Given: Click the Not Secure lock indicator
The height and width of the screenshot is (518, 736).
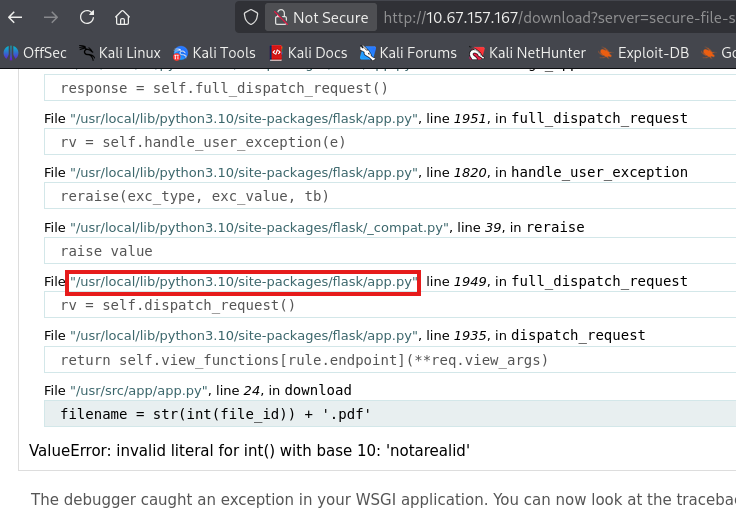Looking at the screenshot, I should pos(322,17).
